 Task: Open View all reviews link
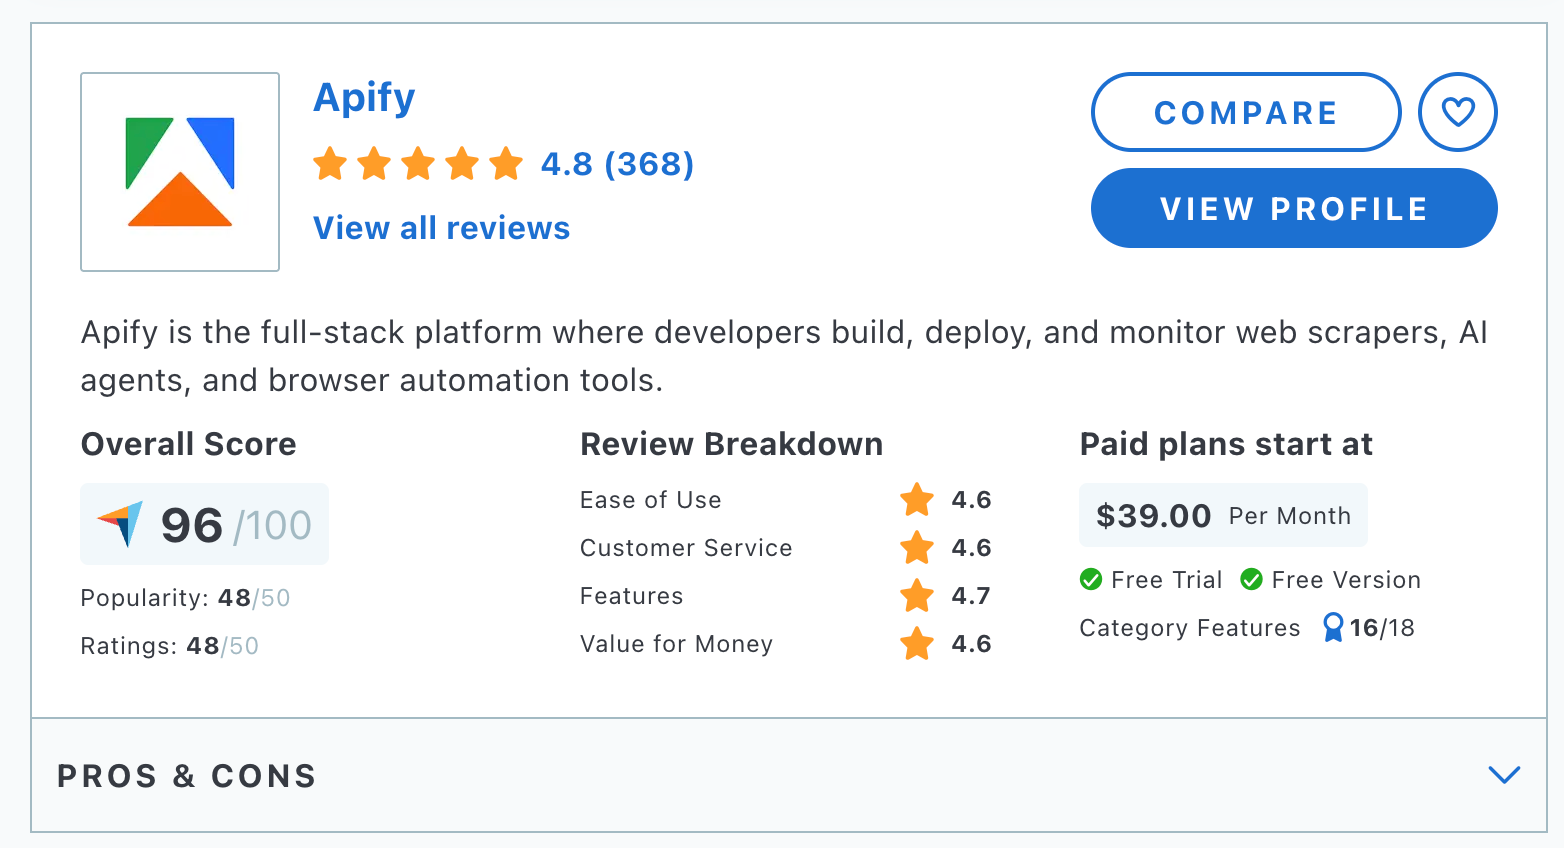(x=441, y=228)
